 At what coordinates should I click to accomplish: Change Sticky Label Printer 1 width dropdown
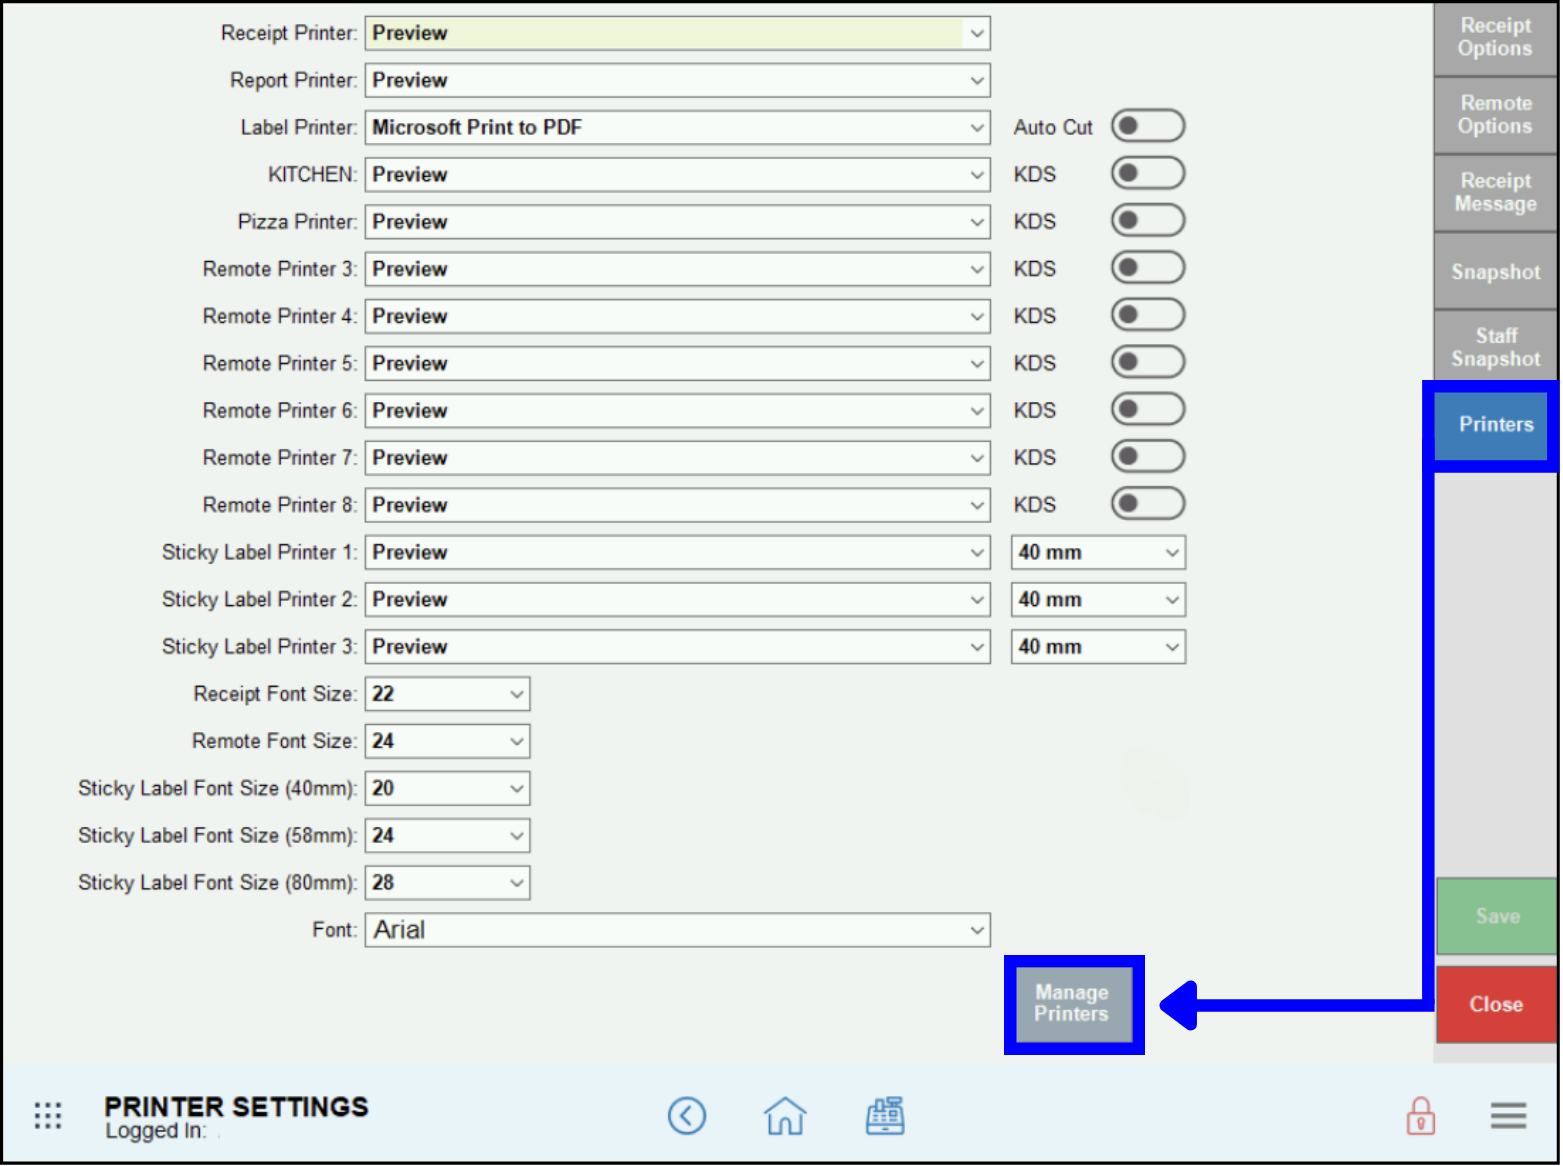click(1098, 552)
